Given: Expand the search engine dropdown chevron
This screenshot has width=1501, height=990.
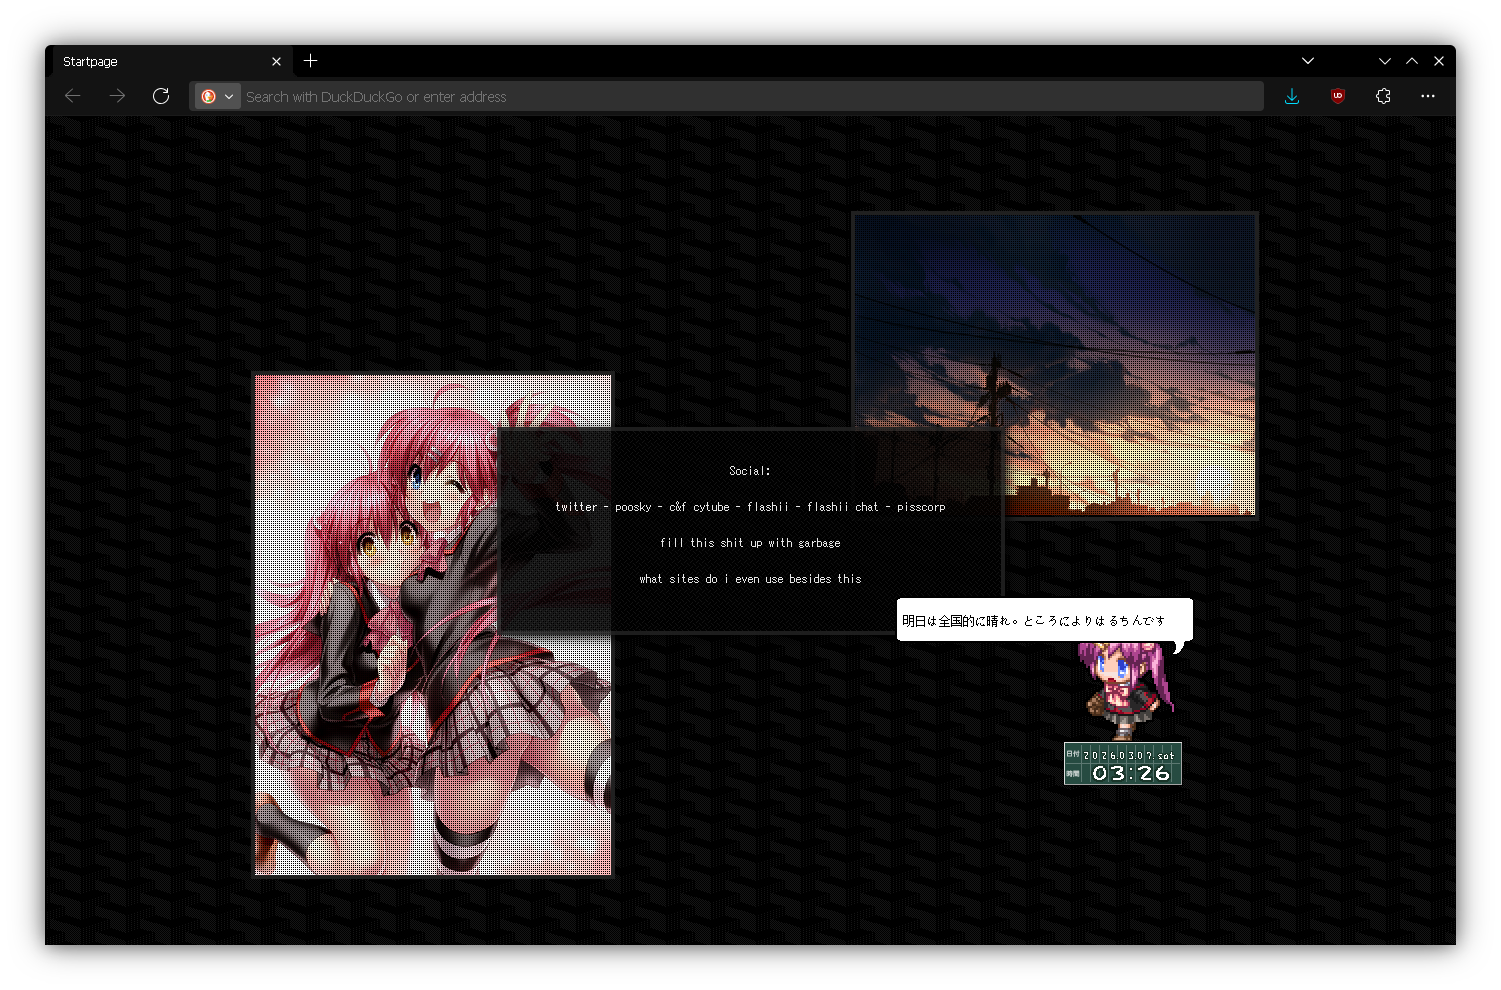Looking at the screenshot, I should point(230,96).
